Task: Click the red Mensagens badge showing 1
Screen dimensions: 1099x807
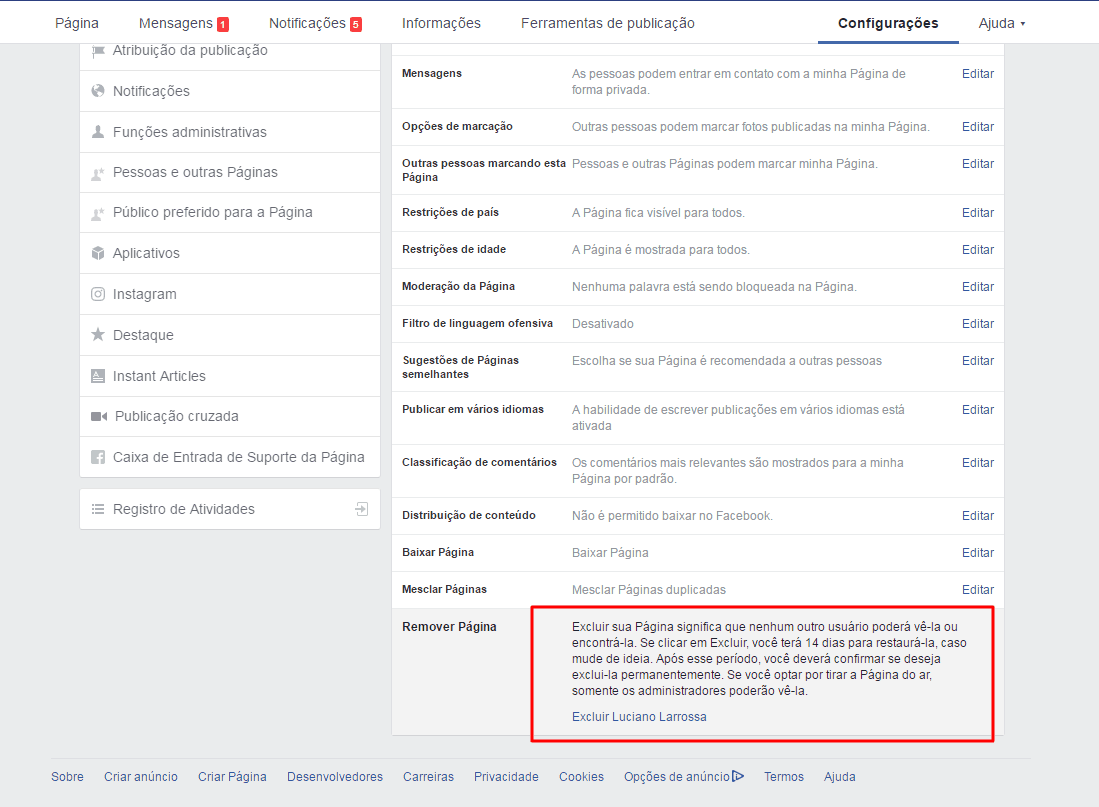Action: (223, 25)
